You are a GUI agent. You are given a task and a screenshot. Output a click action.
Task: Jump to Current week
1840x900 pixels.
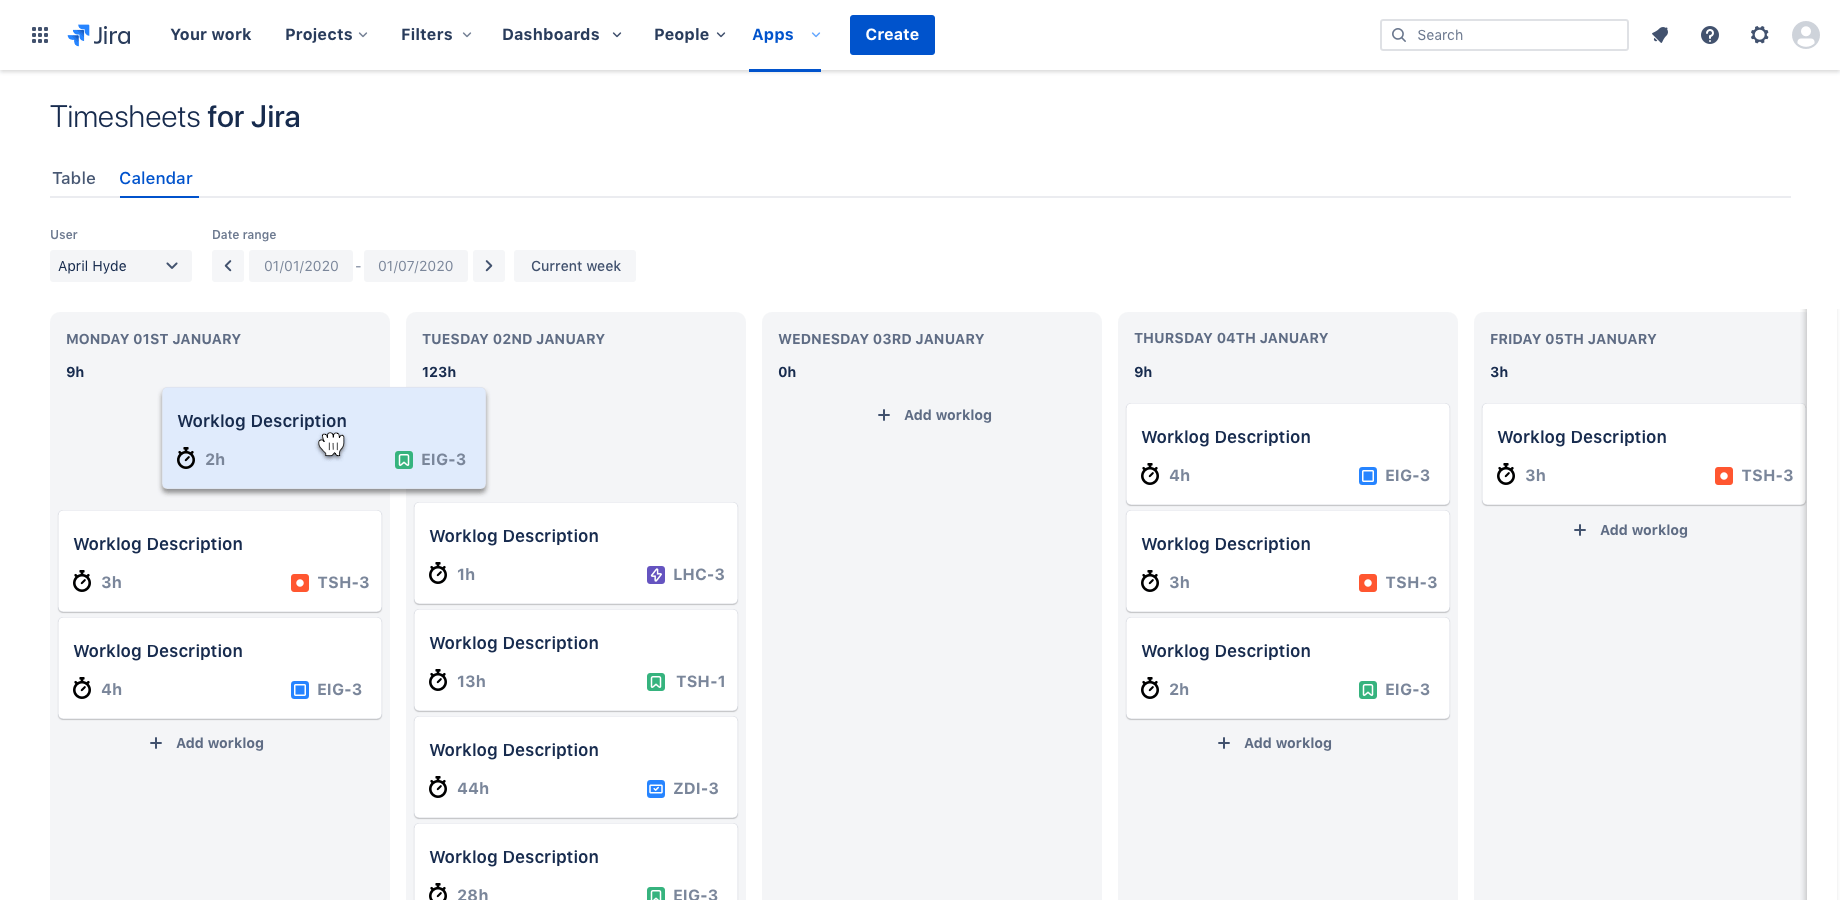pos(575,266)
